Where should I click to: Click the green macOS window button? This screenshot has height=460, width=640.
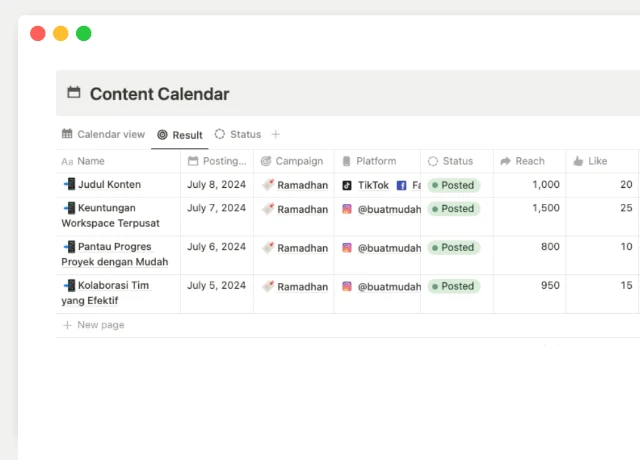point(84,33)
